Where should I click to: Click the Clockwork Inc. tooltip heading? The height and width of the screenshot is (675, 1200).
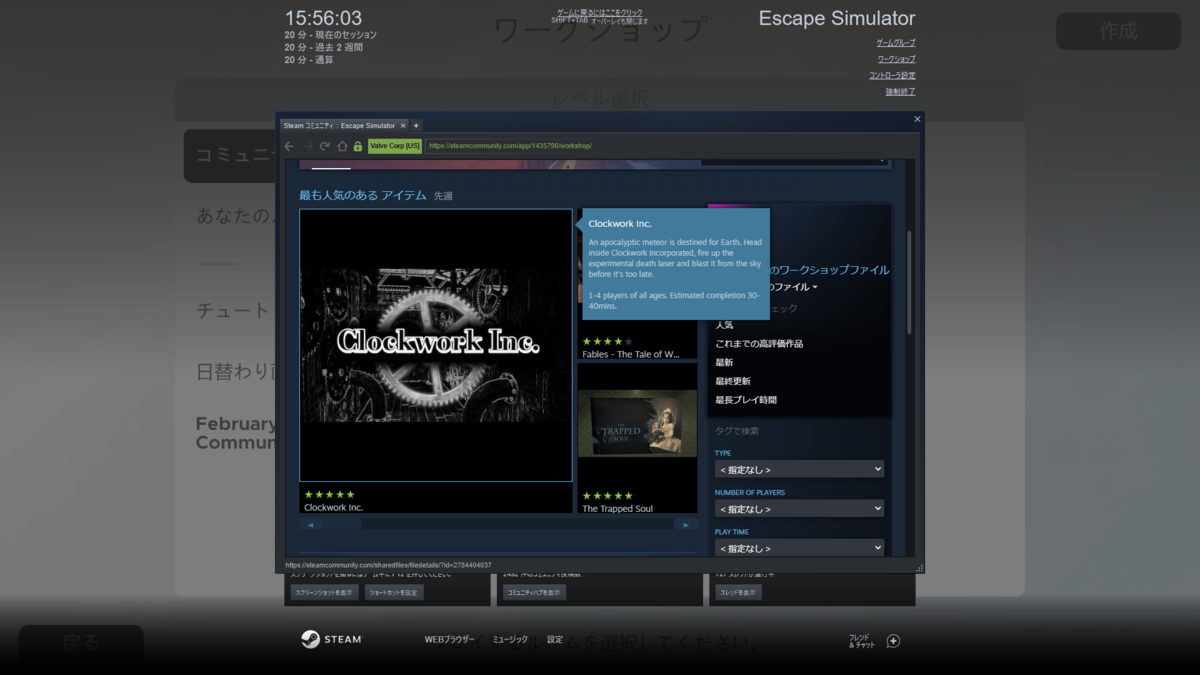620,223
